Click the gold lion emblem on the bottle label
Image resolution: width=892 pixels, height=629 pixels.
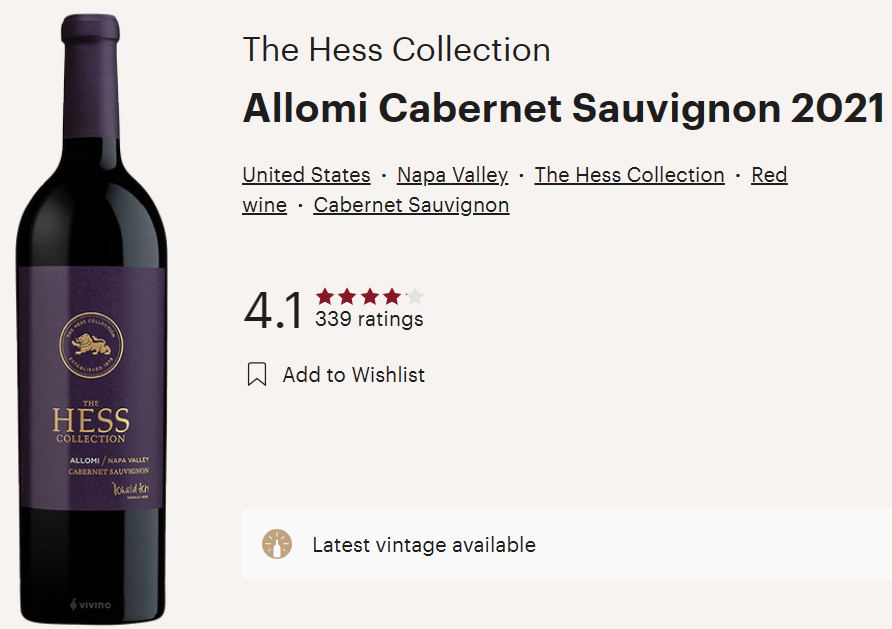click(x=90, y=345)
